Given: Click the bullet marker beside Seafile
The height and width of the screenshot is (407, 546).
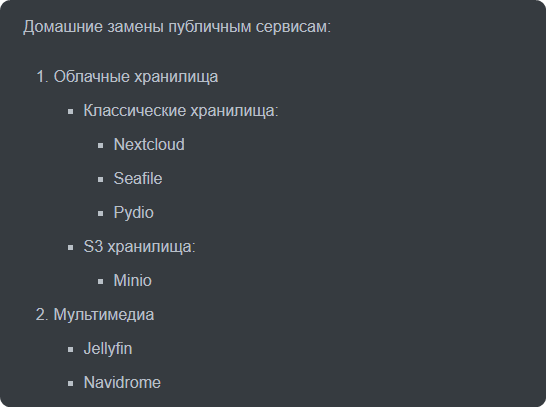Looking at the screenshot, I should point(101,180).
